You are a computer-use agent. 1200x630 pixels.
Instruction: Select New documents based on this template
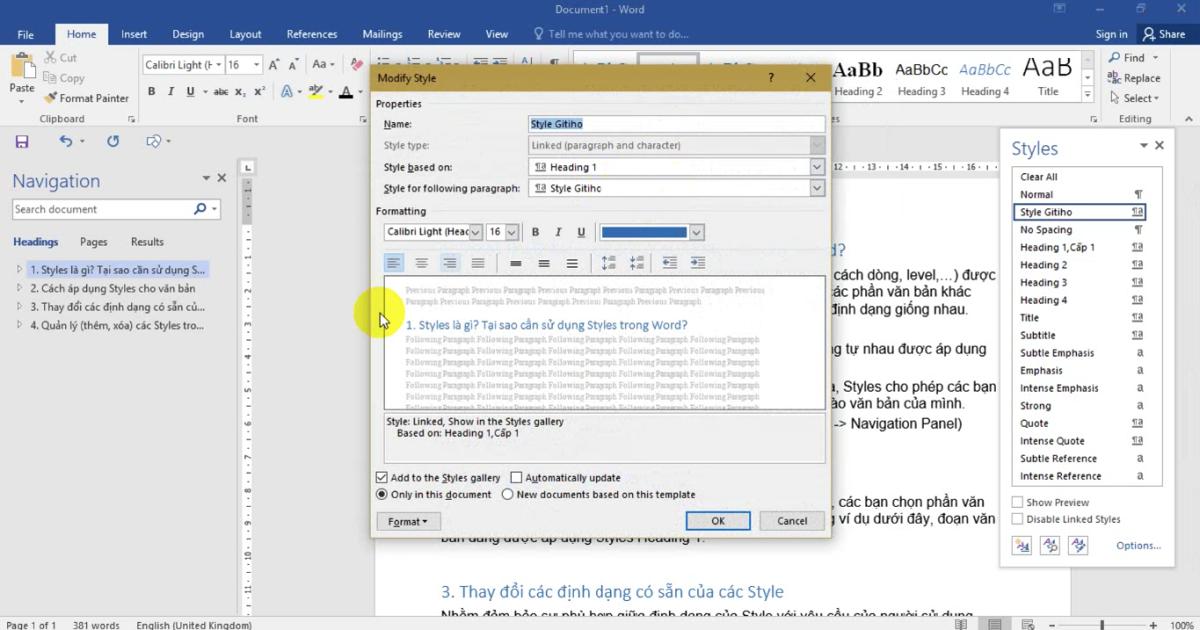[508, 494]
